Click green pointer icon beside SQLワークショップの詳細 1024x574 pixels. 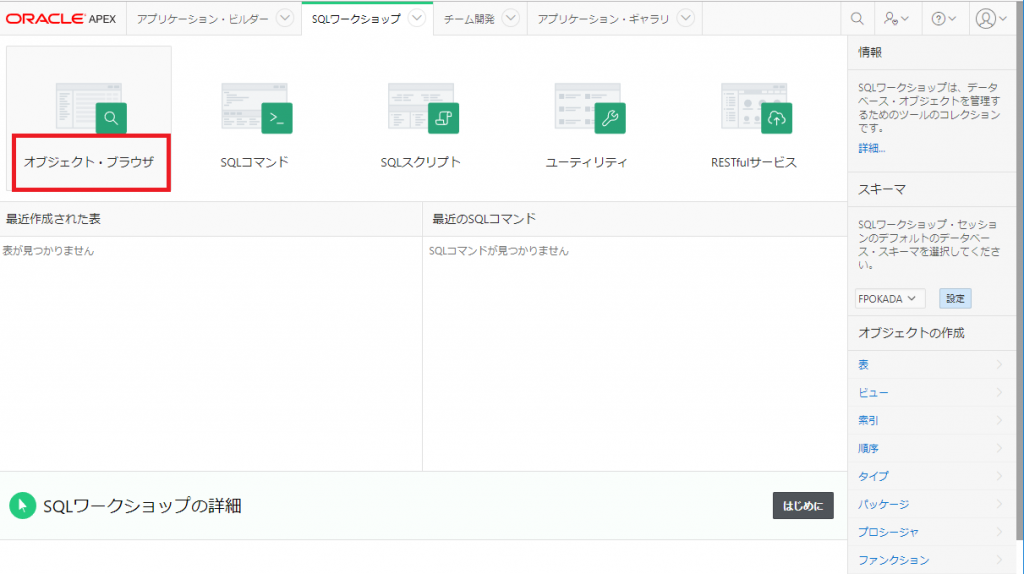(22, 505)
